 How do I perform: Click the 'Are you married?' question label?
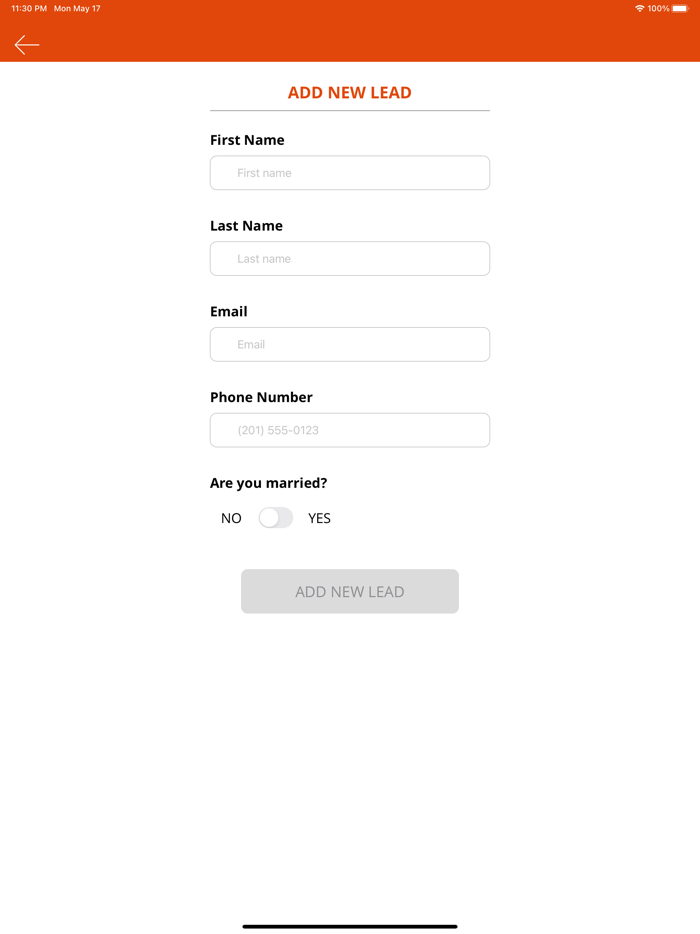(x=269, y=483)
